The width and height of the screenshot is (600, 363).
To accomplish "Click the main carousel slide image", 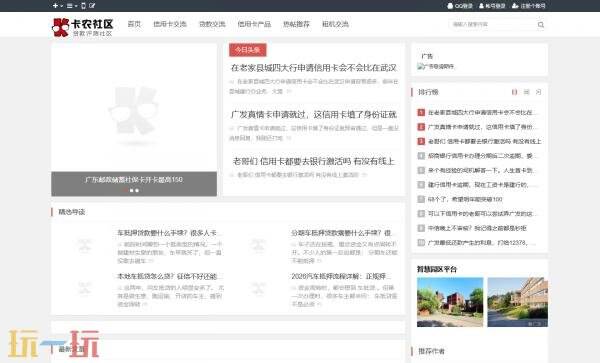I will 134,108.
